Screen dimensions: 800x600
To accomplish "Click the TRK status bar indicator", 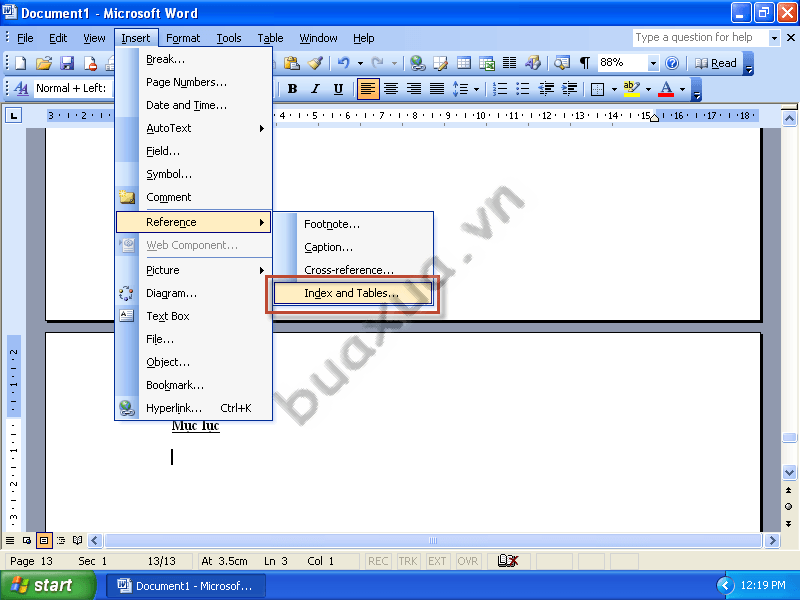I will coord(408,561).
